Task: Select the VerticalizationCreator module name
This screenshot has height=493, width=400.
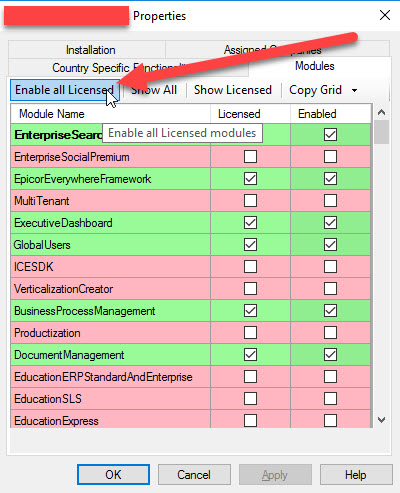Action: 63,289
